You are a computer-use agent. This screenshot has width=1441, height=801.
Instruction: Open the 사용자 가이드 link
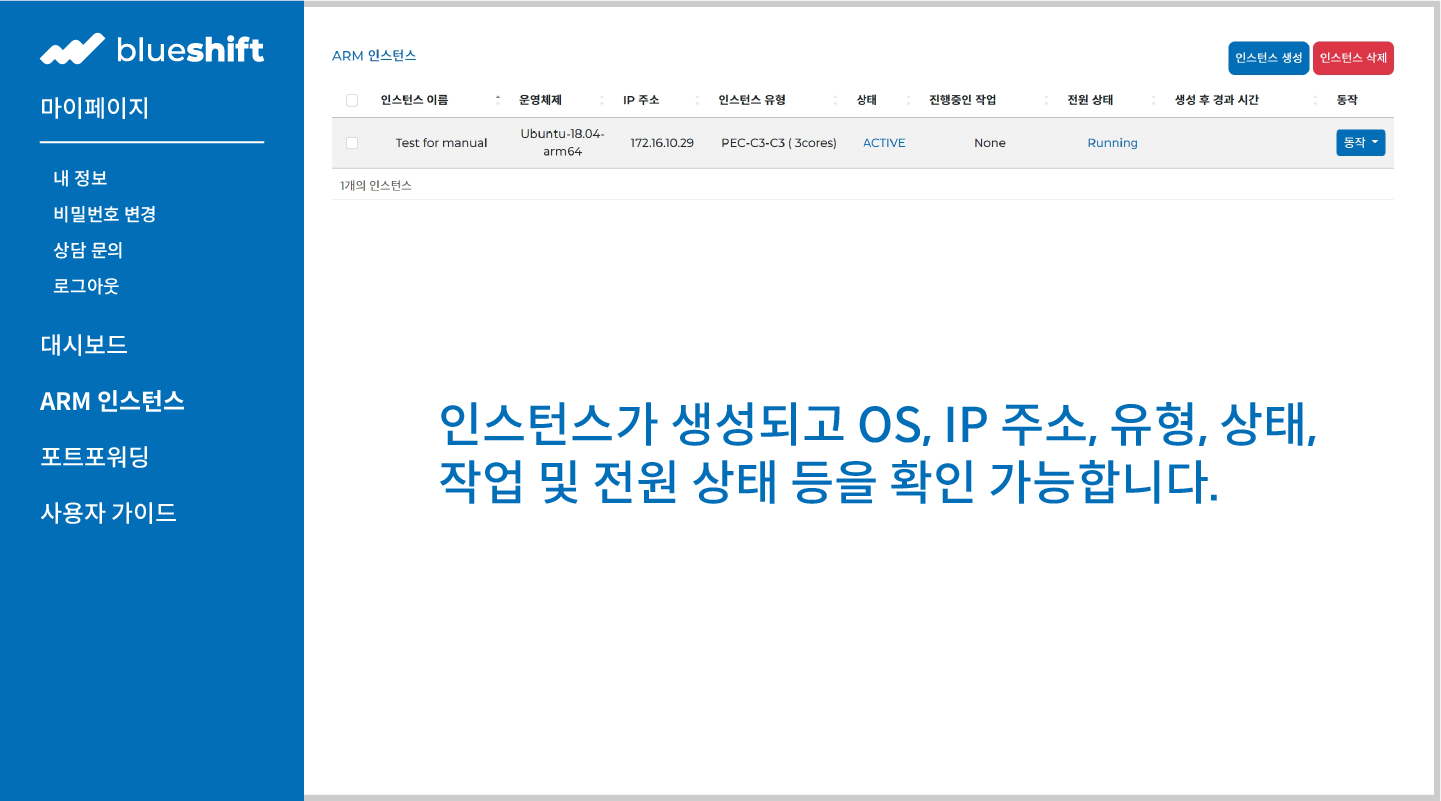(108, 512)
